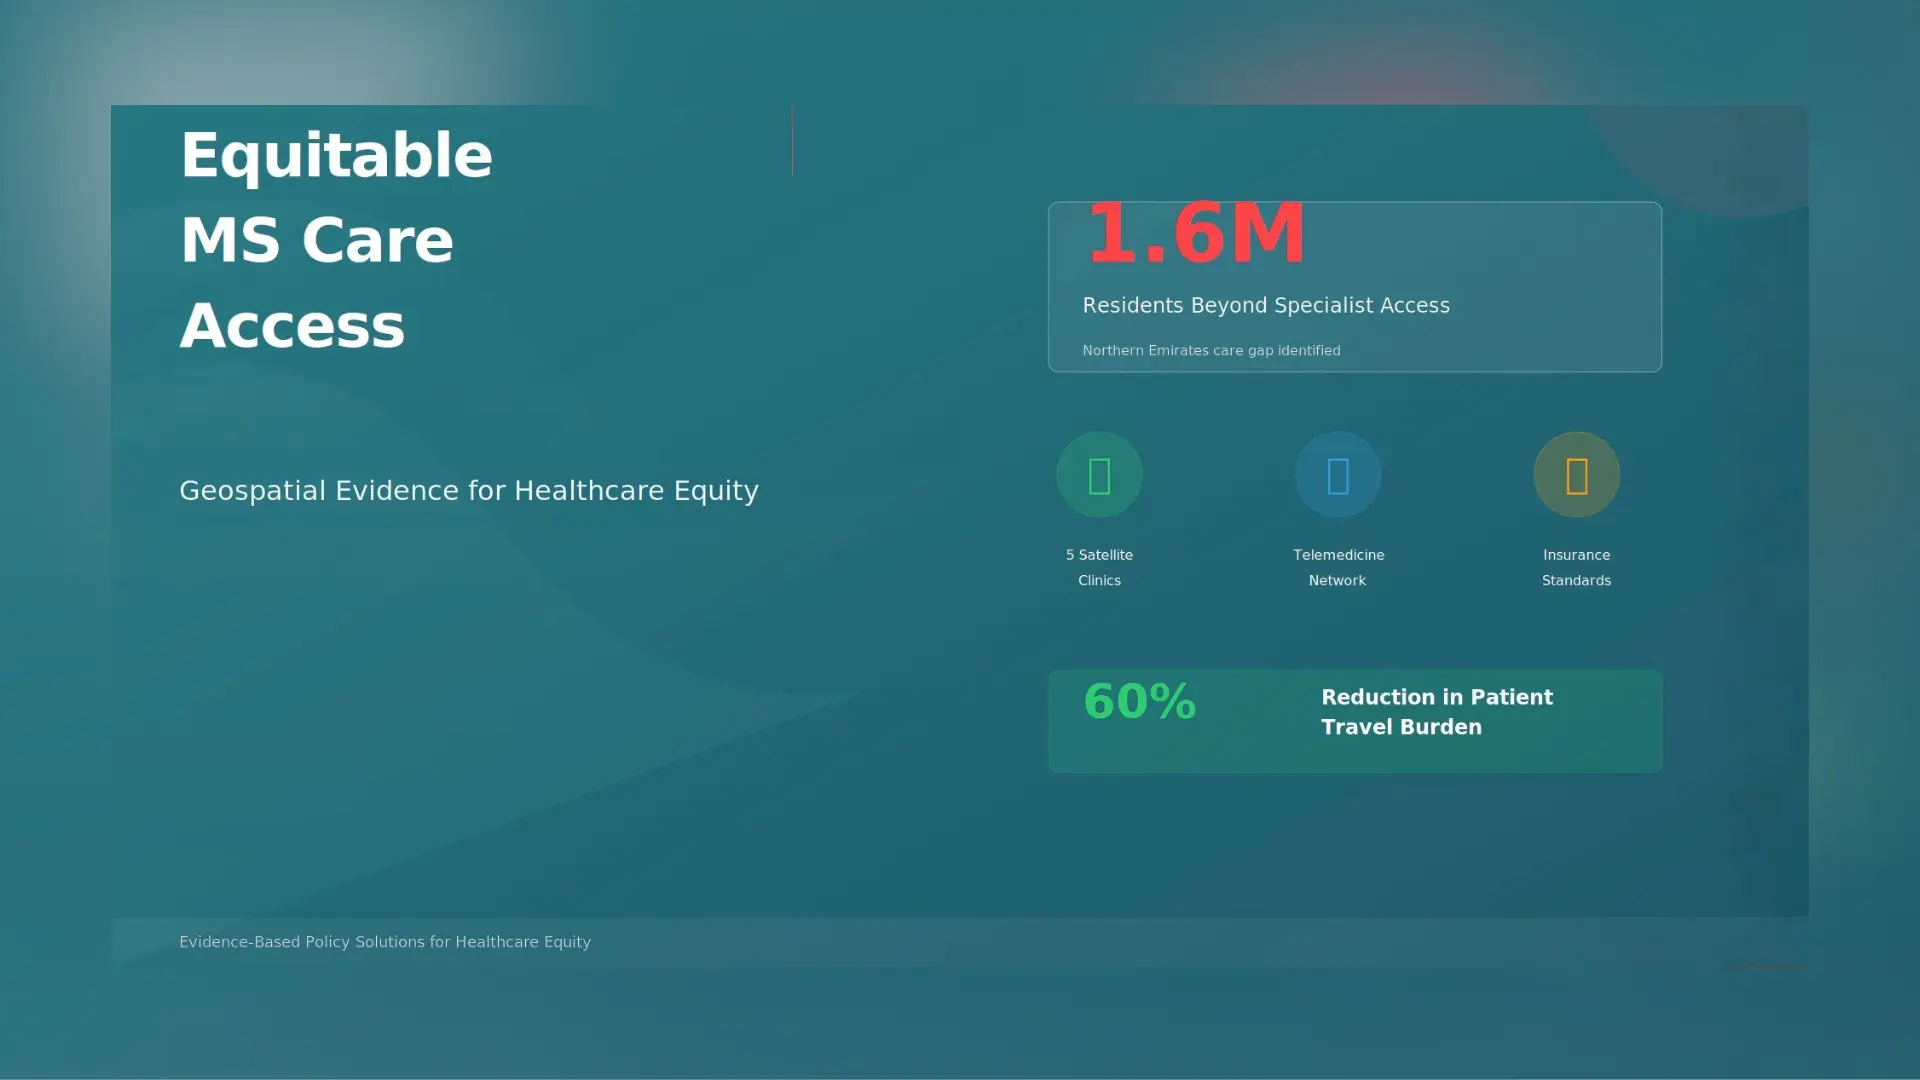Select the Insurance Standards label text
Viewport: 1920px width, 1080px height.
(x=1576, y=567)
